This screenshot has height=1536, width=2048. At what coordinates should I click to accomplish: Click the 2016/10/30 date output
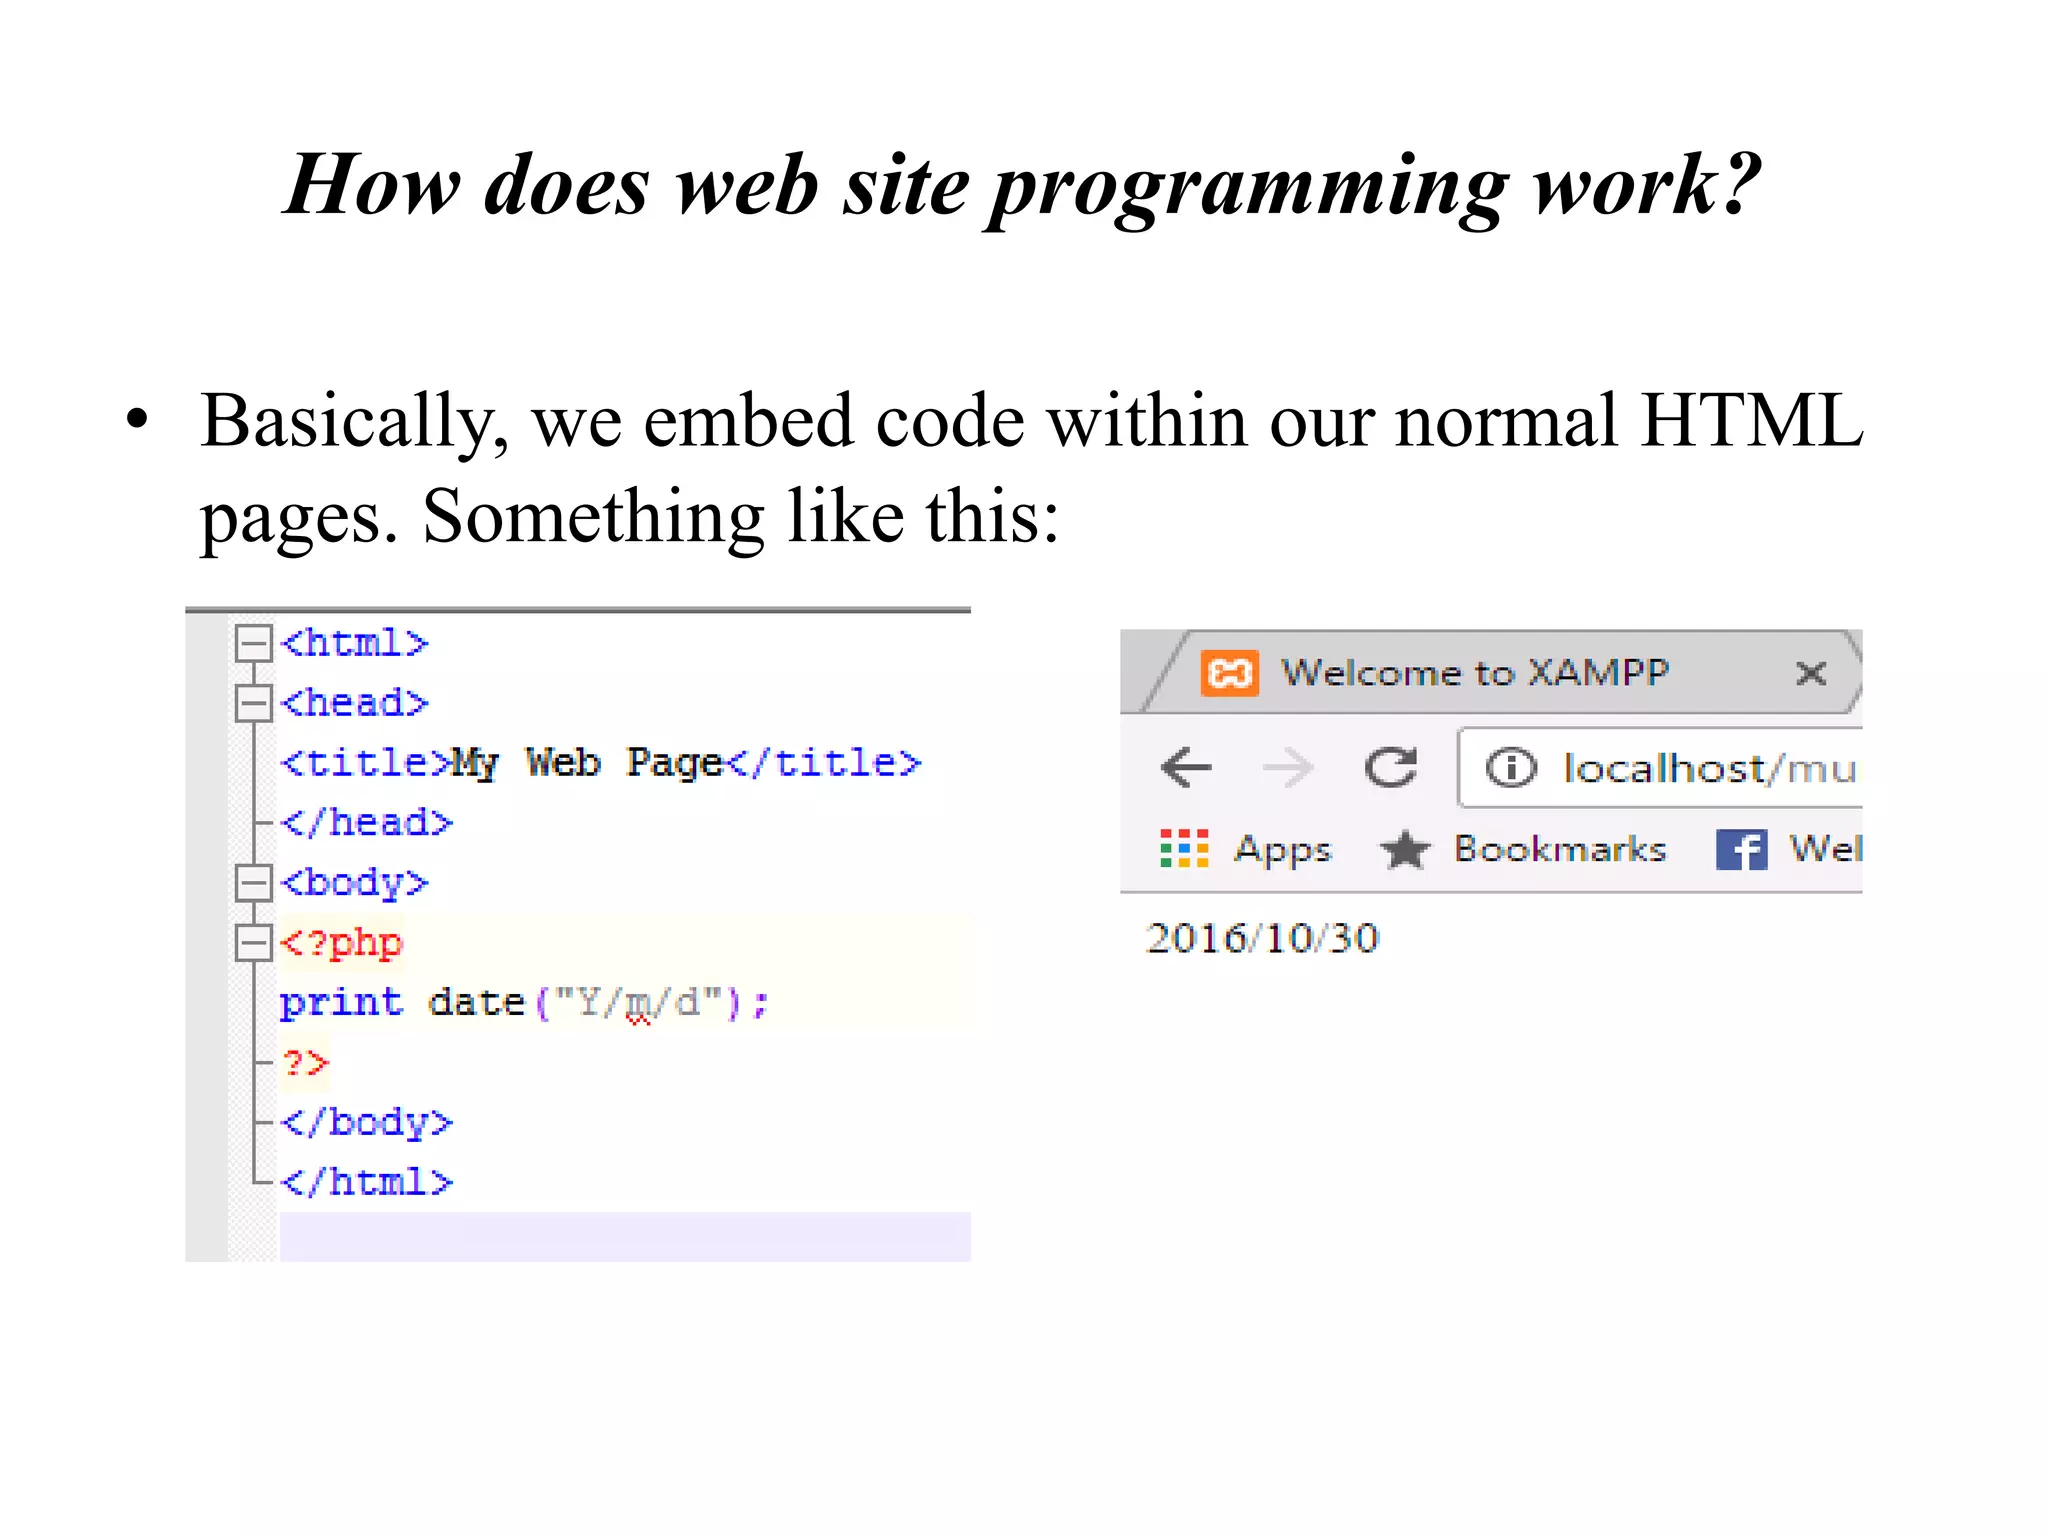(1262, 938)
